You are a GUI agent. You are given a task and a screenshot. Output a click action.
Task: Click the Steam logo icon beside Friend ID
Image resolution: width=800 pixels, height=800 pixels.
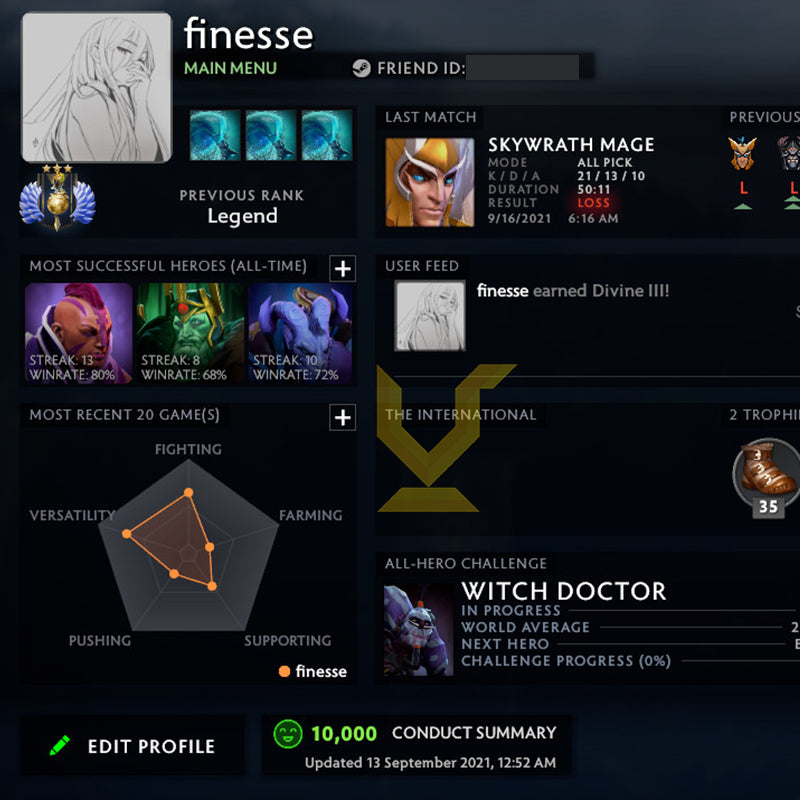click(361, 68)
